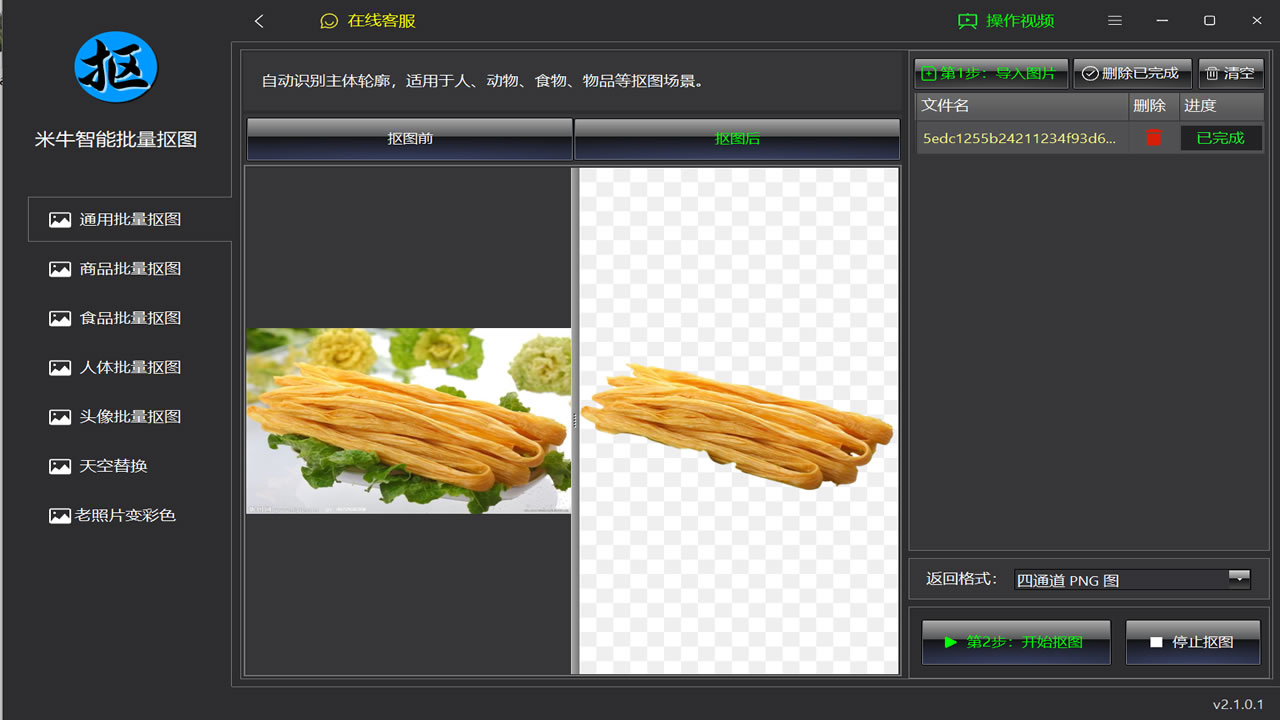Start cutout with 第2步：开始抠图
1280x720 pixels.
point(1016,642)
